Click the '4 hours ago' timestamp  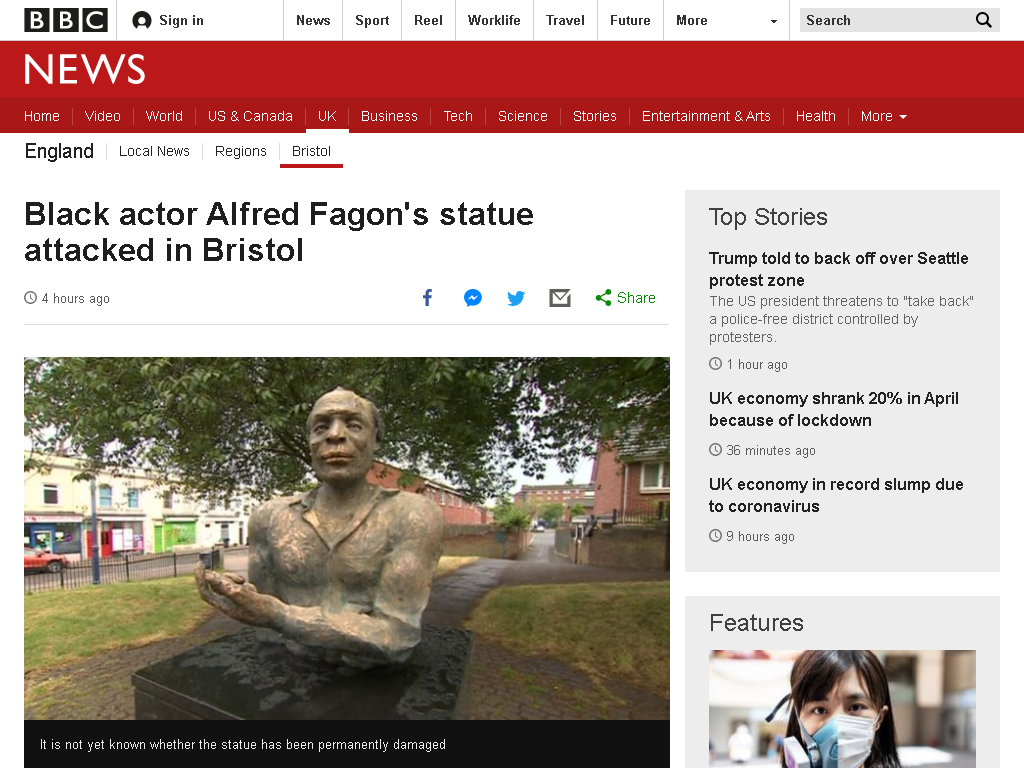click(76, 298)
